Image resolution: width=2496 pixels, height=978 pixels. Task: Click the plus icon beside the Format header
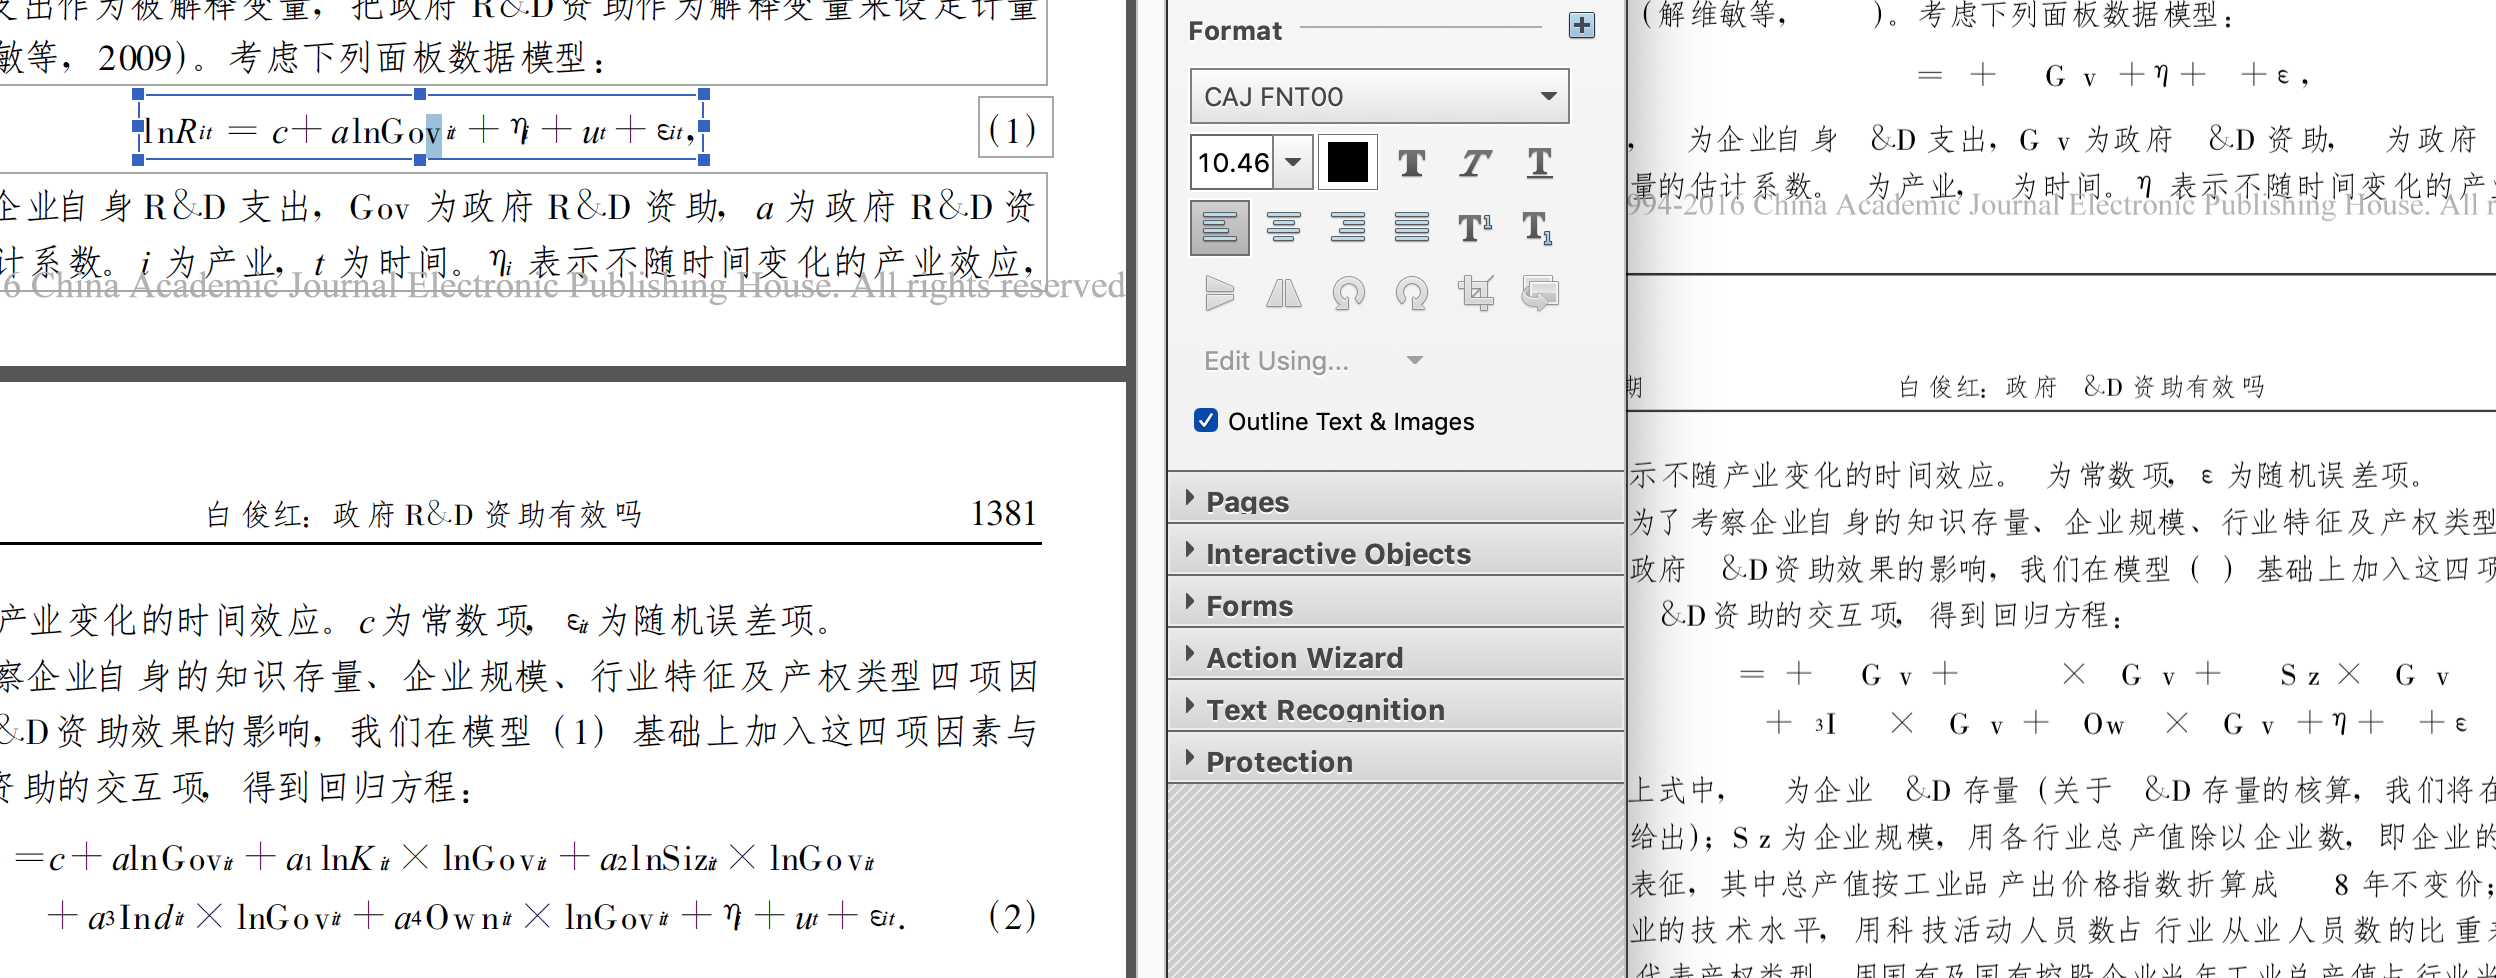point(1581,26)
